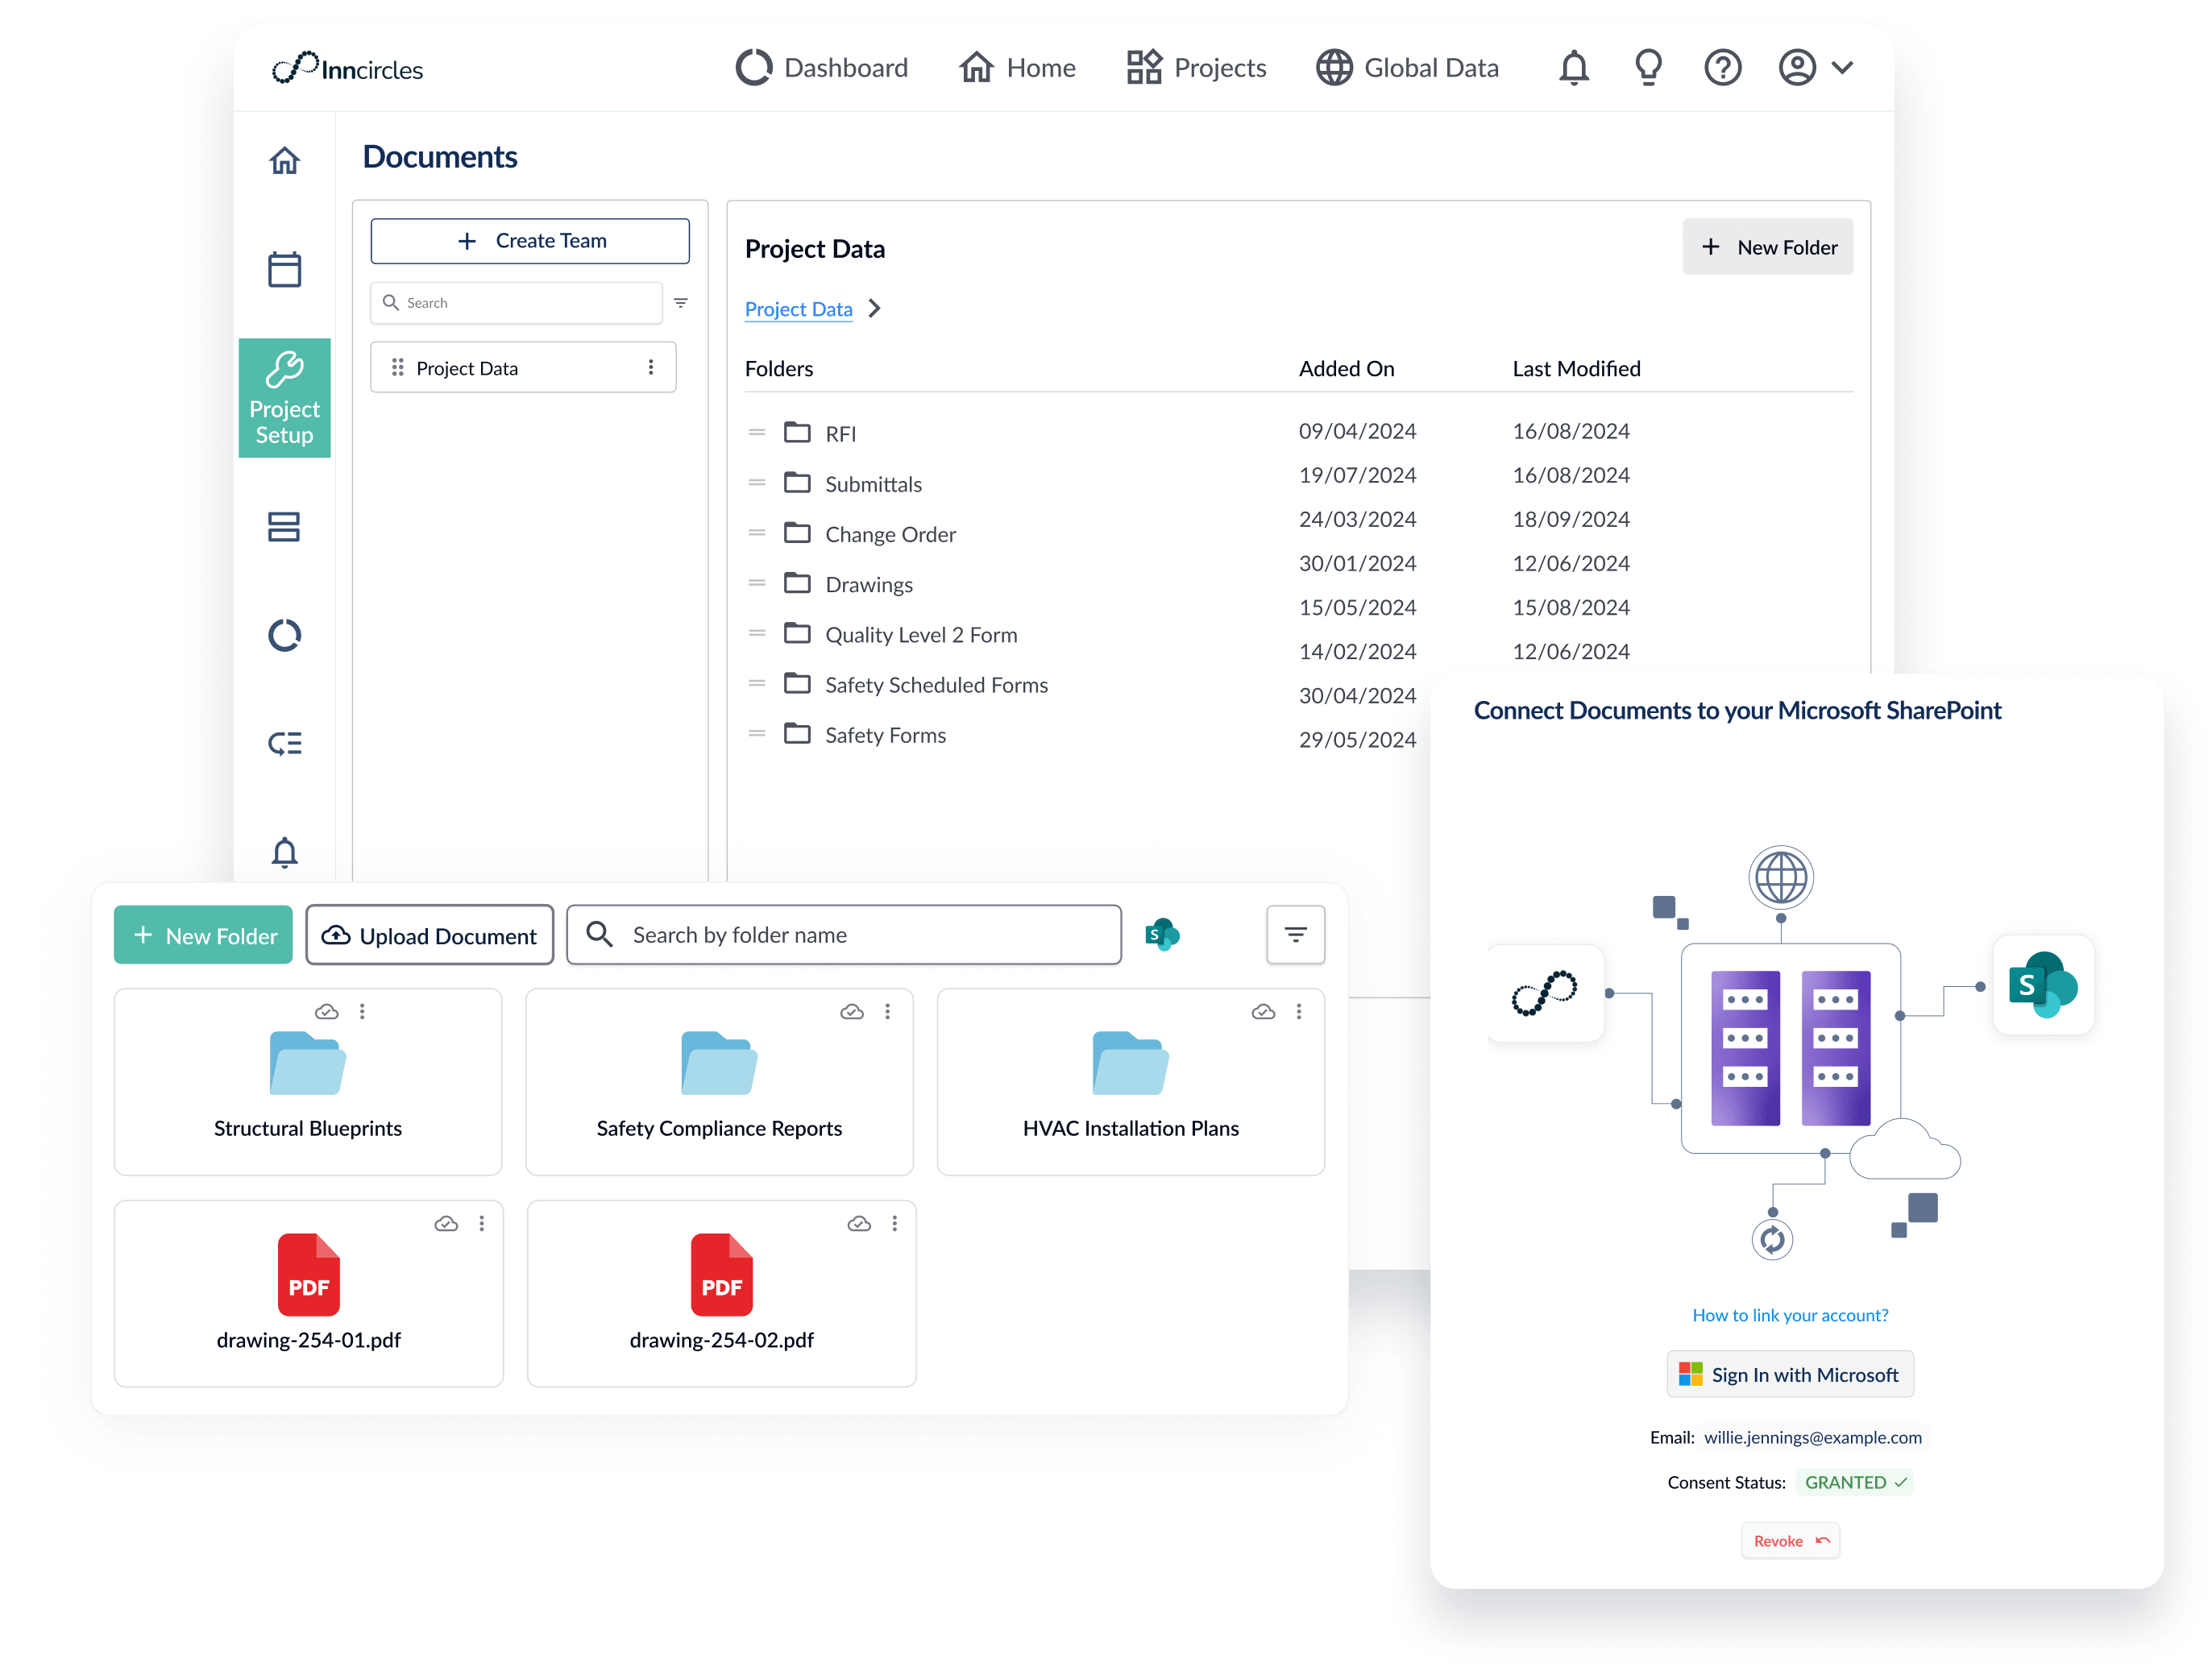
Task: Click cloud sync icon on HVAC Installation Plans
Action: point(1263,1012)
